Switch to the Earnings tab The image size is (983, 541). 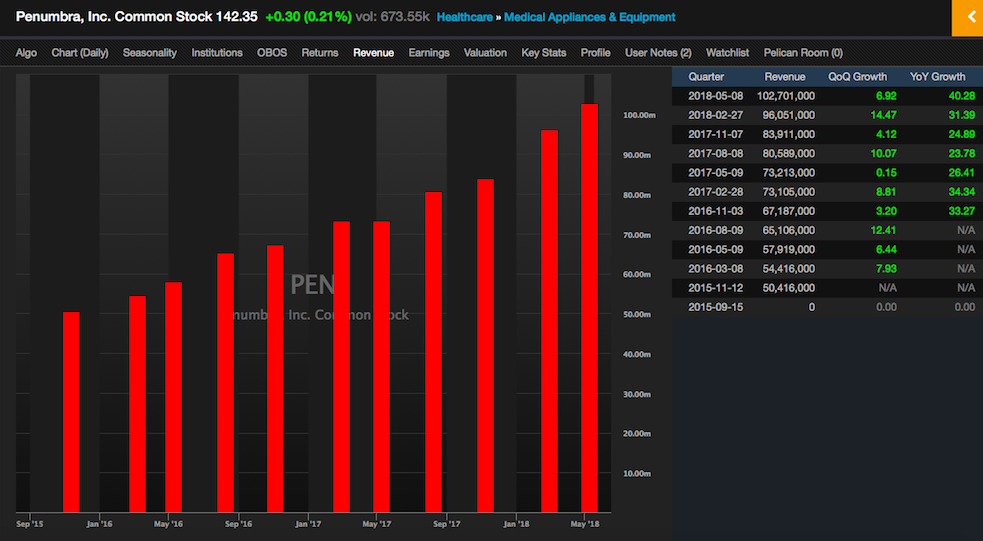pyautogui.click(x=429, y=53)
